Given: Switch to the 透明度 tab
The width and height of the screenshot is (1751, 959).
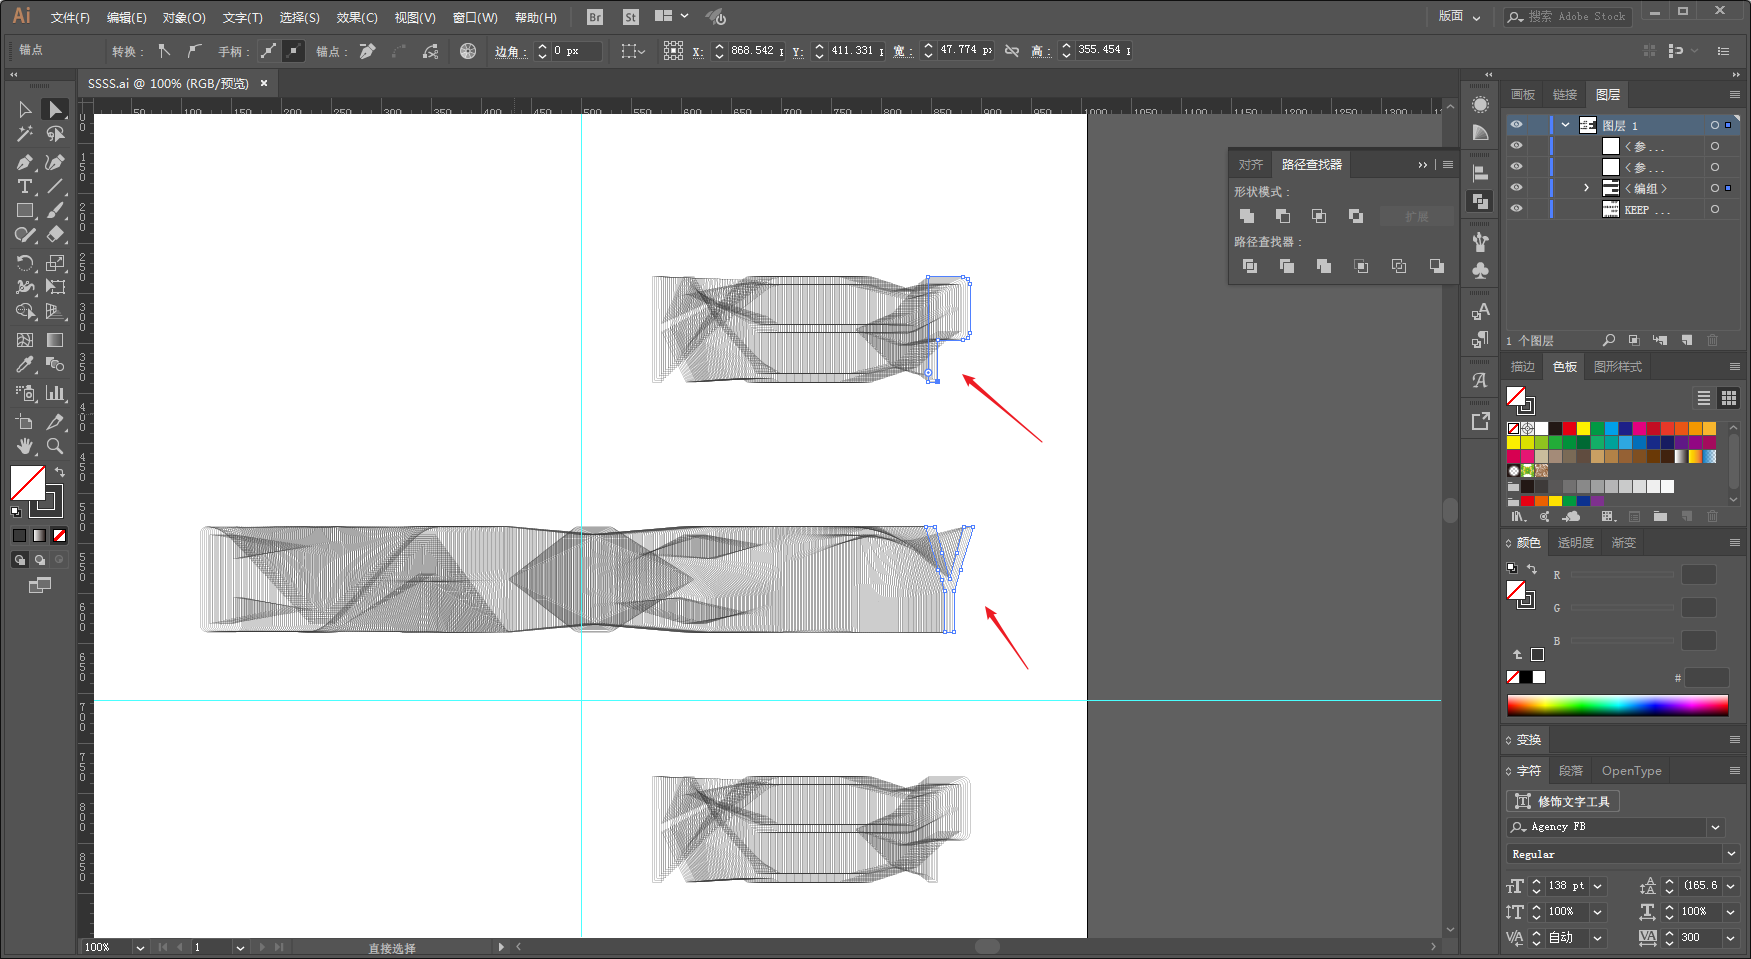Looking at the screenshot, I should (x=1576, y=543).
